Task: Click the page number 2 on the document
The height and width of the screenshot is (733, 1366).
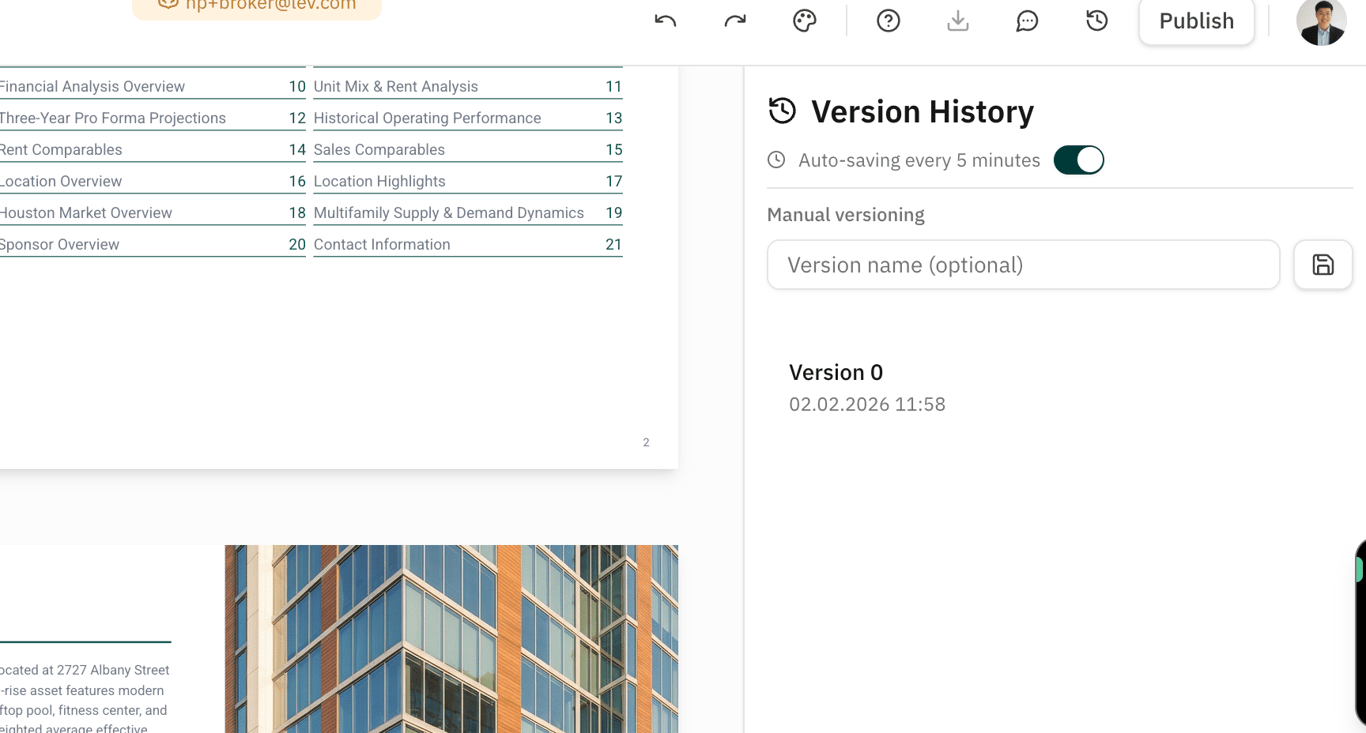Action: pos(645,441)
